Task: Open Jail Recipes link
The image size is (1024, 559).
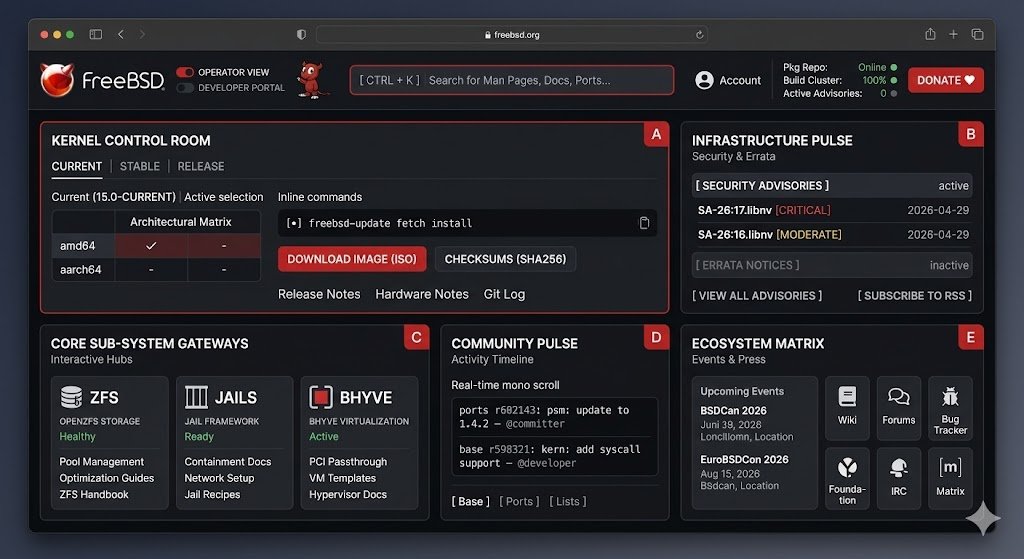Action: coord(212,494)
